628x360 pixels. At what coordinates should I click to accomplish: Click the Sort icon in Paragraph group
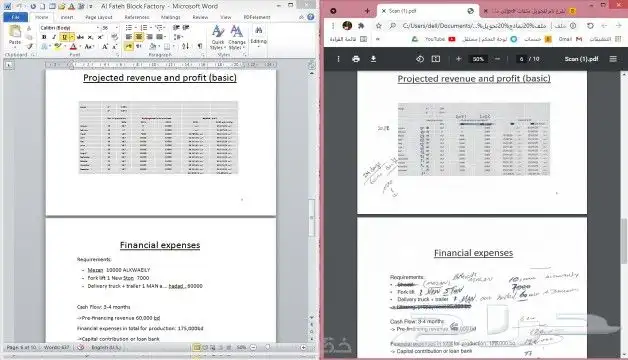pyautogui.click(x=185, y=46)
